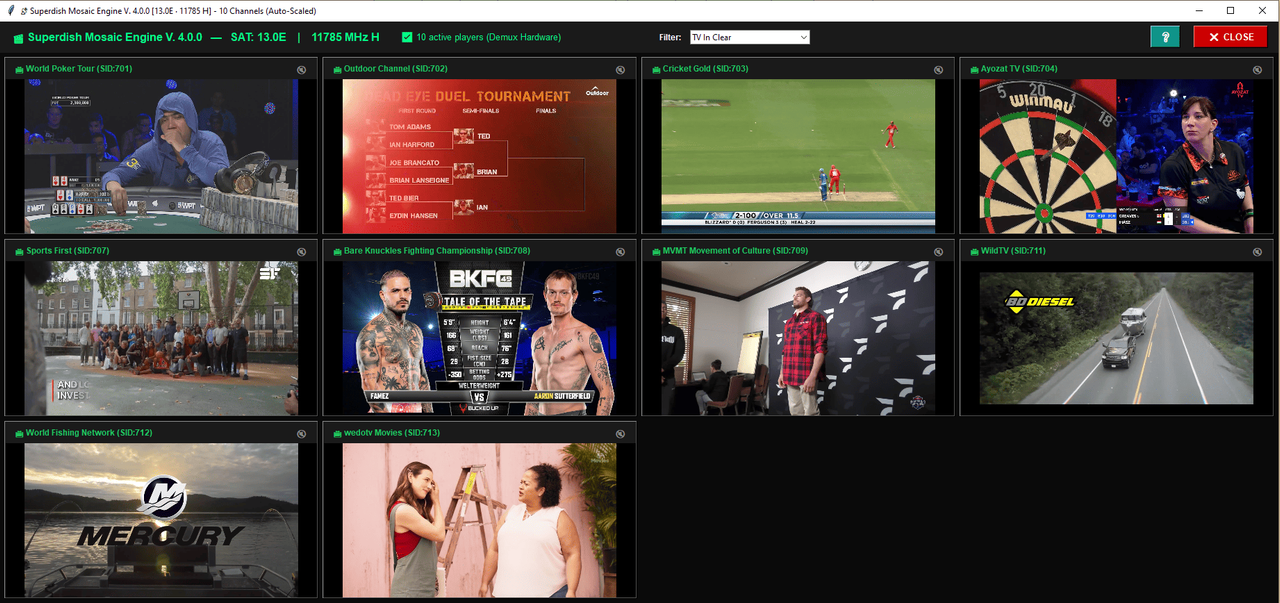Image resolution: width=1280 pixels, height=603 pixels.
Task: Toggle audio on the World Fishing Network tile
Action: tap(302, 434)
